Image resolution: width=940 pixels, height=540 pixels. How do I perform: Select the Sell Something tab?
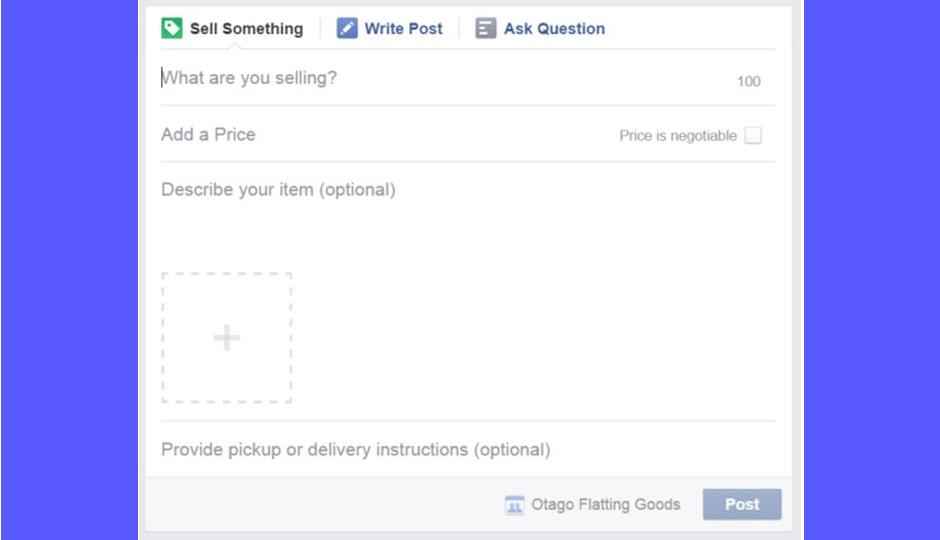(x=232, y=28)
